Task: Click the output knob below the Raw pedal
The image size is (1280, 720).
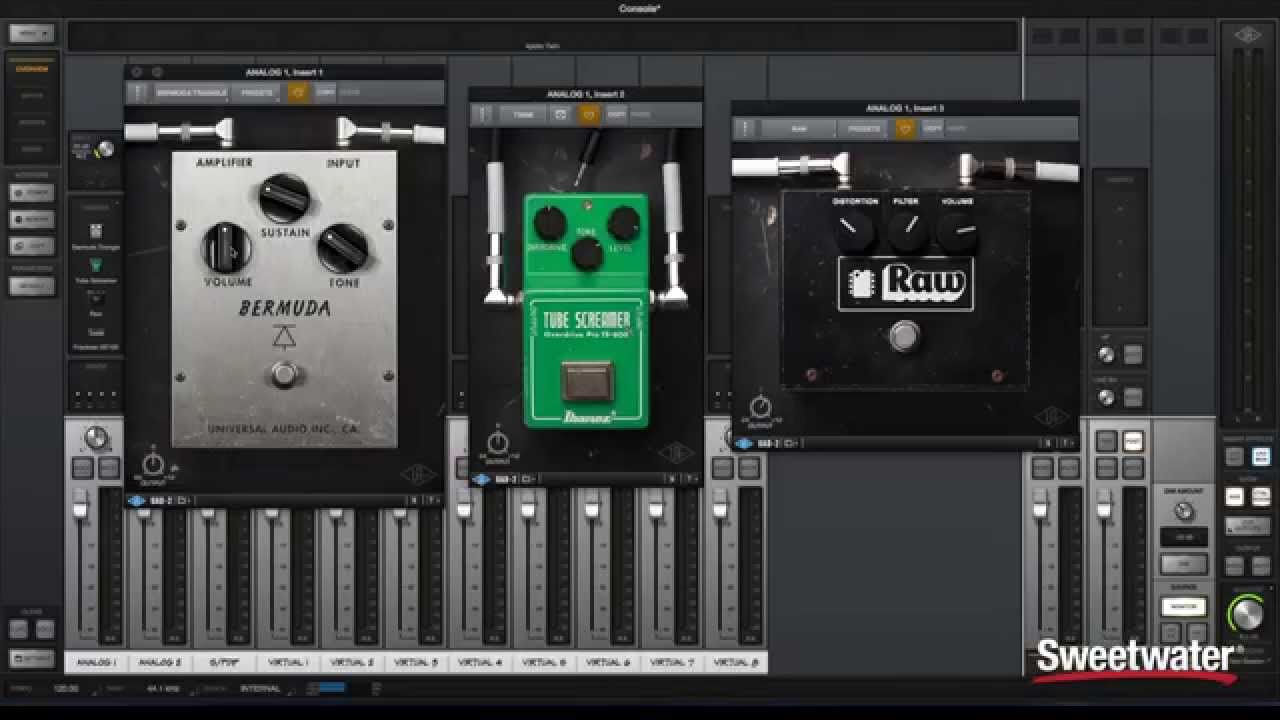Action: [x=760, y=408]
